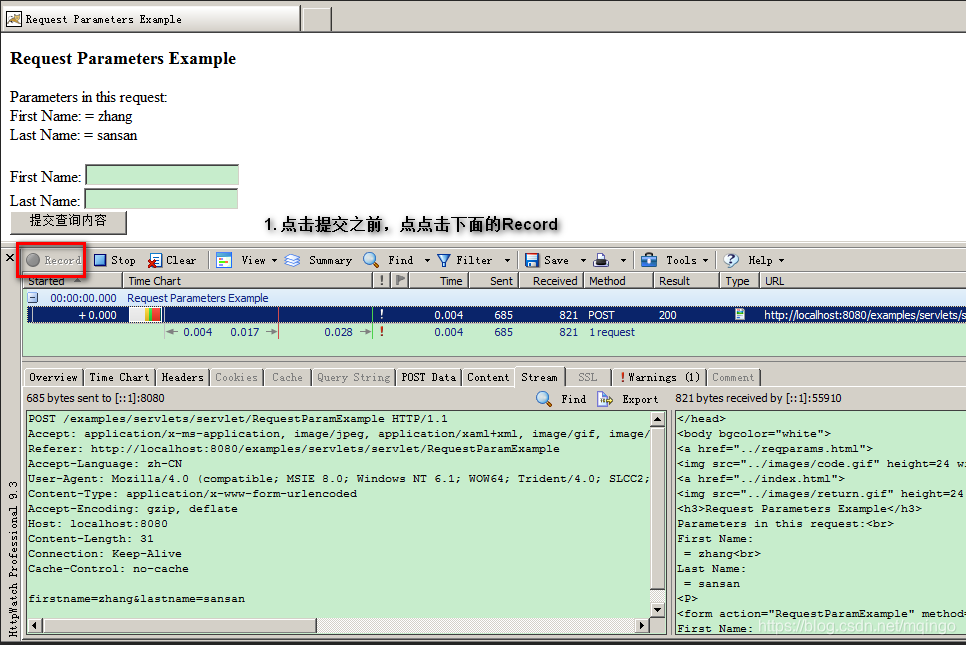Collapse the Request Parameters Example page group
966x645 pixels.
click(x=33, y=298)
